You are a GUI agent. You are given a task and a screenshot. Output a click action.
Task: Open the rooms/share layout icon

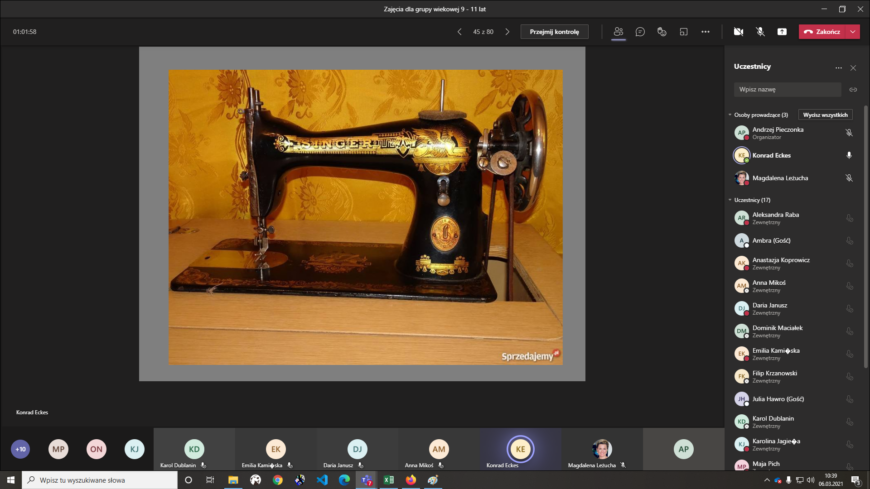[x=684, y=32]
